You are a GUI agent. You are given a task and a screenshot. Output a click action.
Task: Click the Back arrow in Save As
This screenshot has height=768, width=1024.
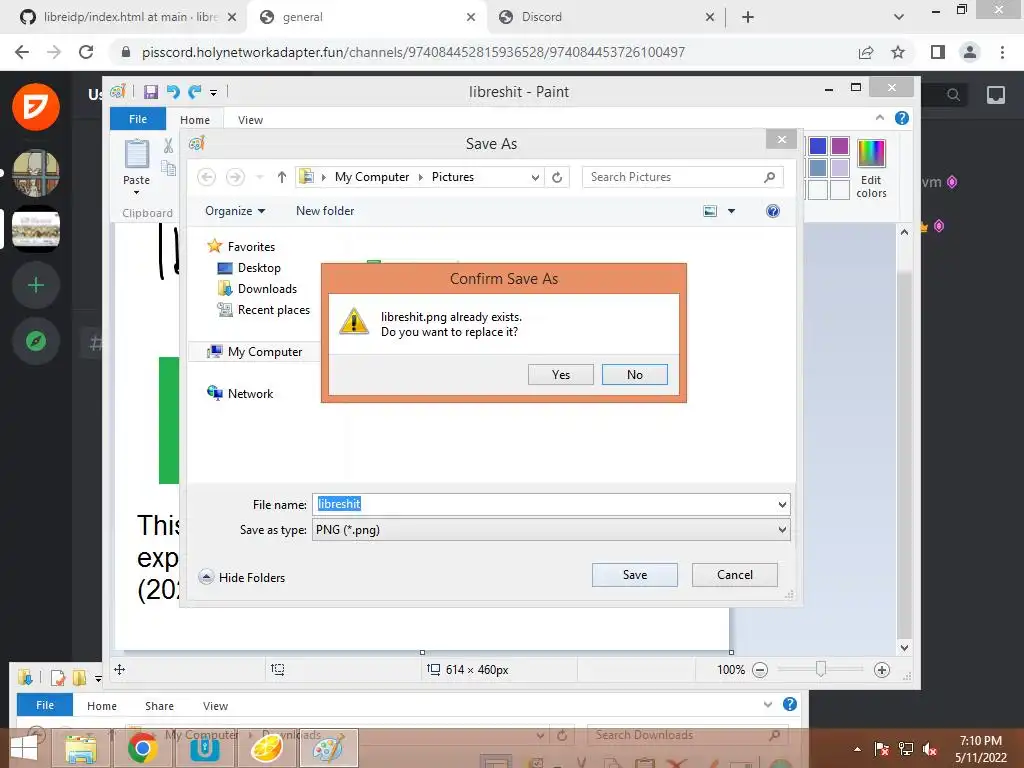coord(206,177)
